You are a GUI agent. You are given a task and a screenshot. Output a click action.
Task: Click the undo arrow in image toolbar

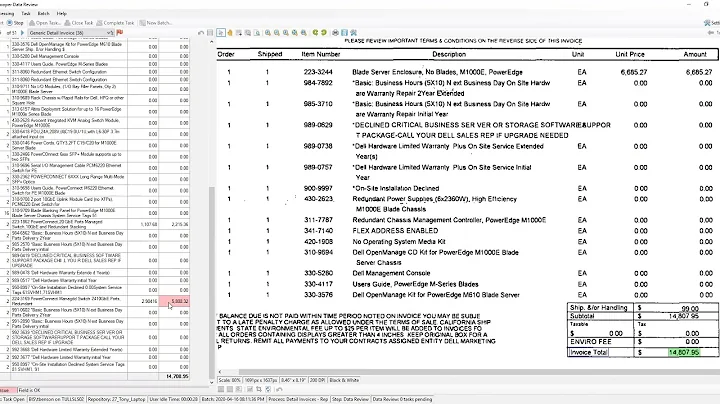click(201, 33)
